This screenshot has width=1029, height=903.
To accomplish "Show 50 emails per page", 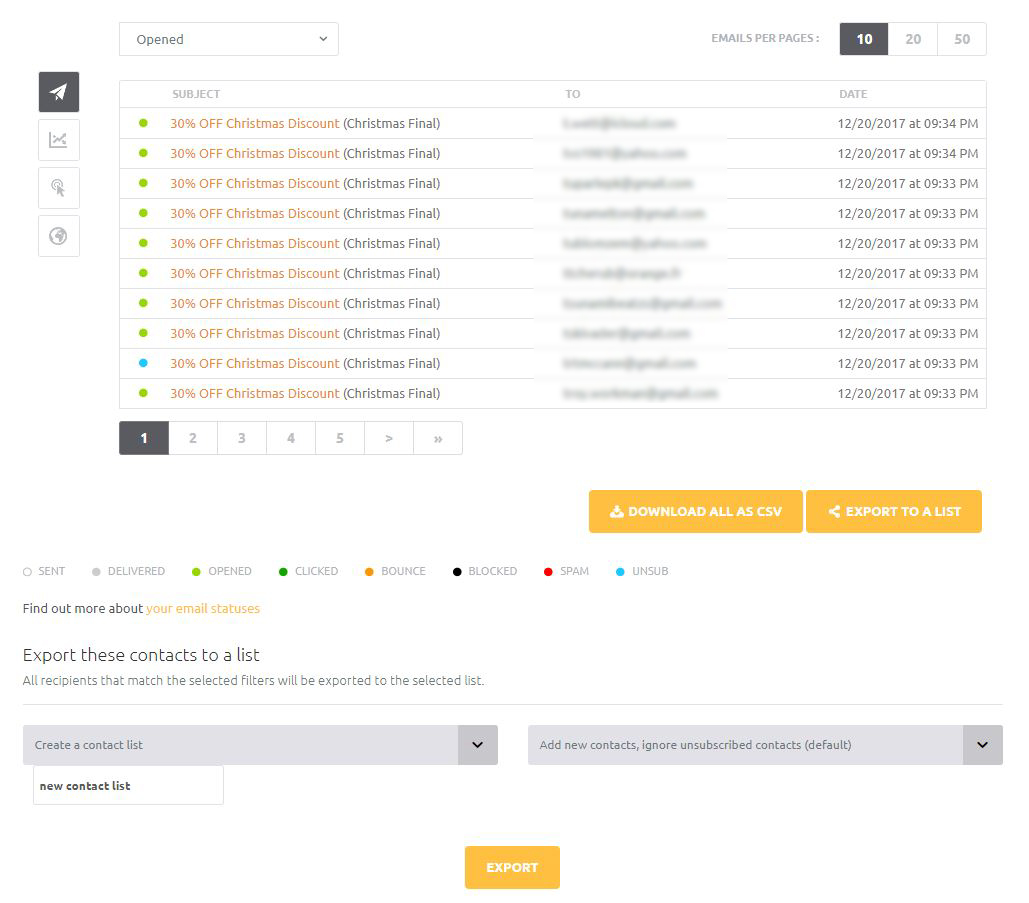I will pyautogui.click(x=961, y=39).
